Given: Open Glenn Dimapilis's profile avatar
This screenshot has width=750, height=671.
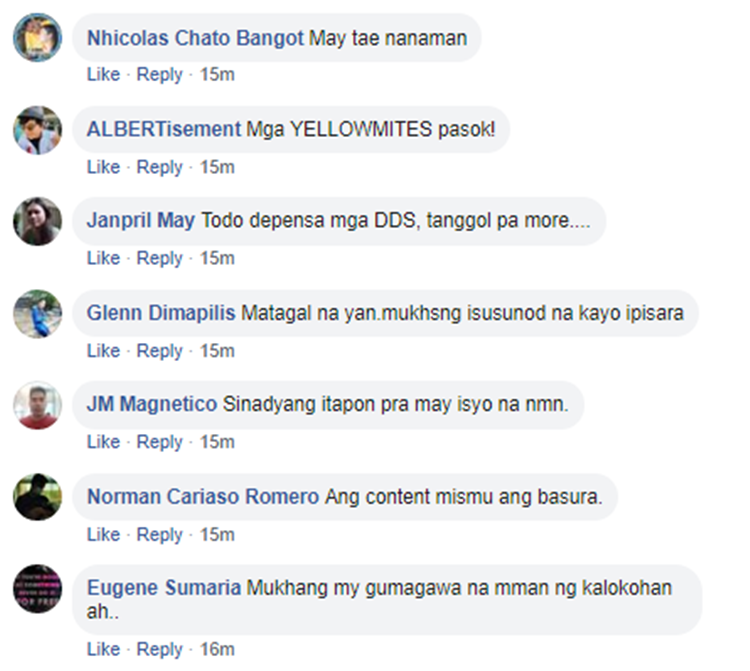Looking at the screenshot, I should click(37, 314).
